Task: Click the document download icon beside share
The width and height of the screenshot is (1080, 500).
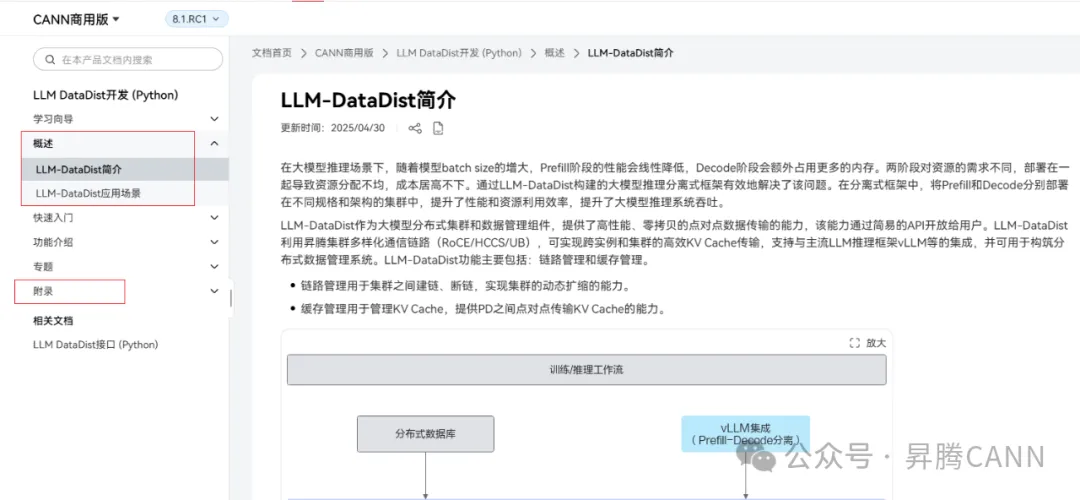Action: (438, 128)
